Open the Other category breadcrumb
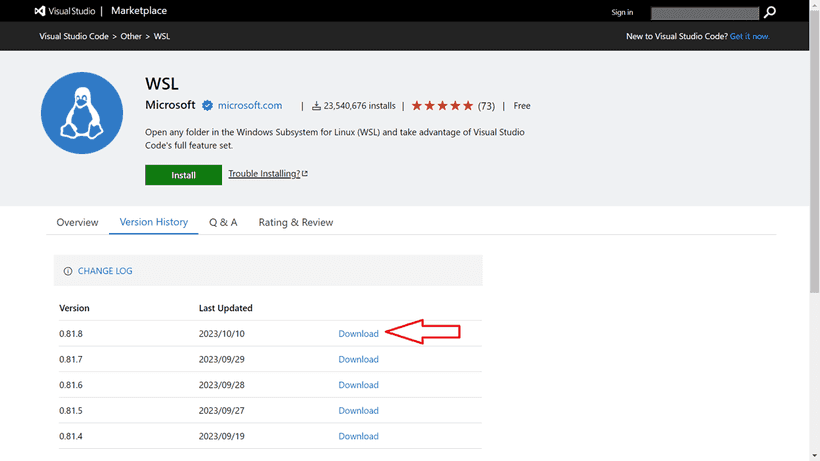 click(x=131, y=36)
